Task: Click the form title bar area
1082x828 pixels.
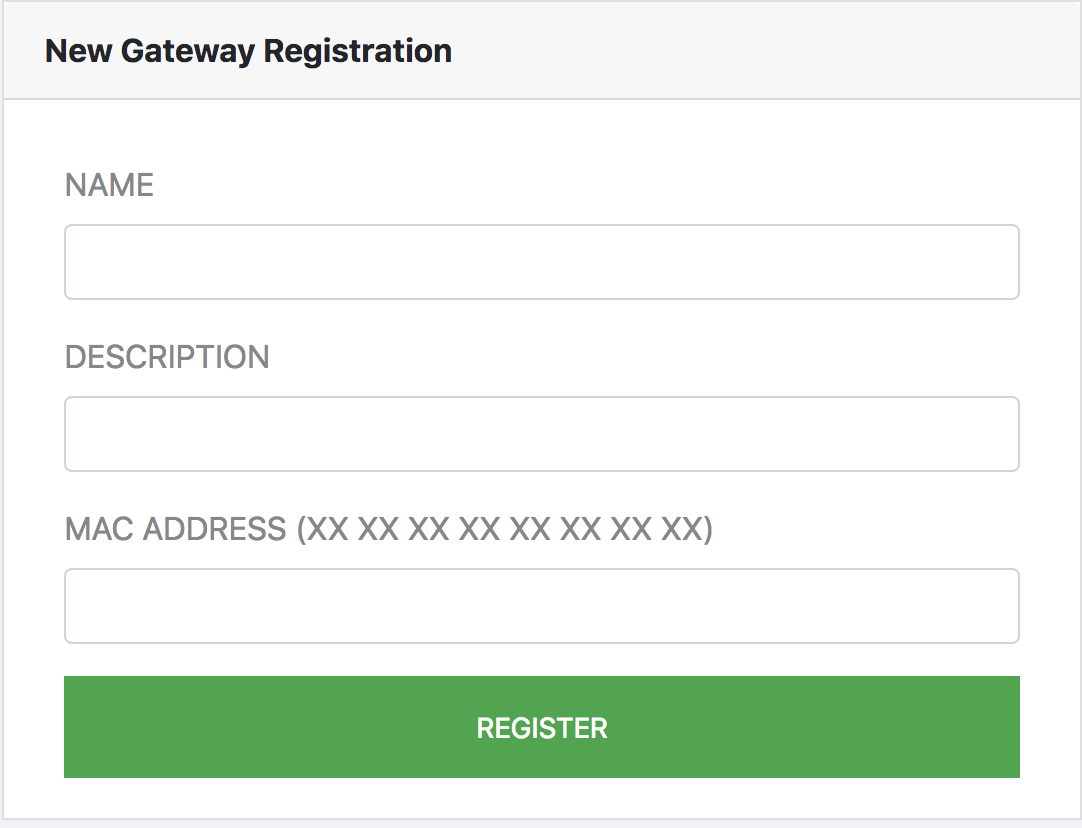Action: coord(541,50)
